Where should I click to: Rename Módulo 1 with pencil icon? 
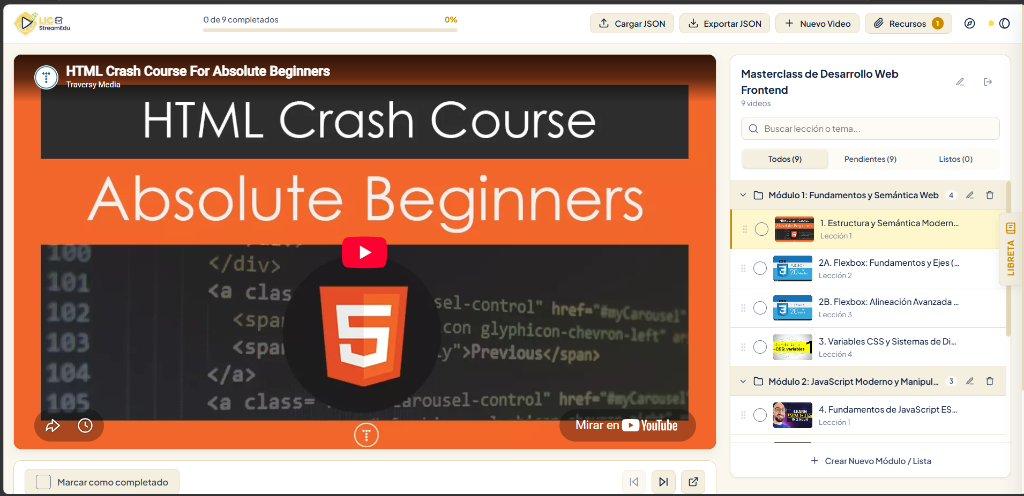pos(970,195)
